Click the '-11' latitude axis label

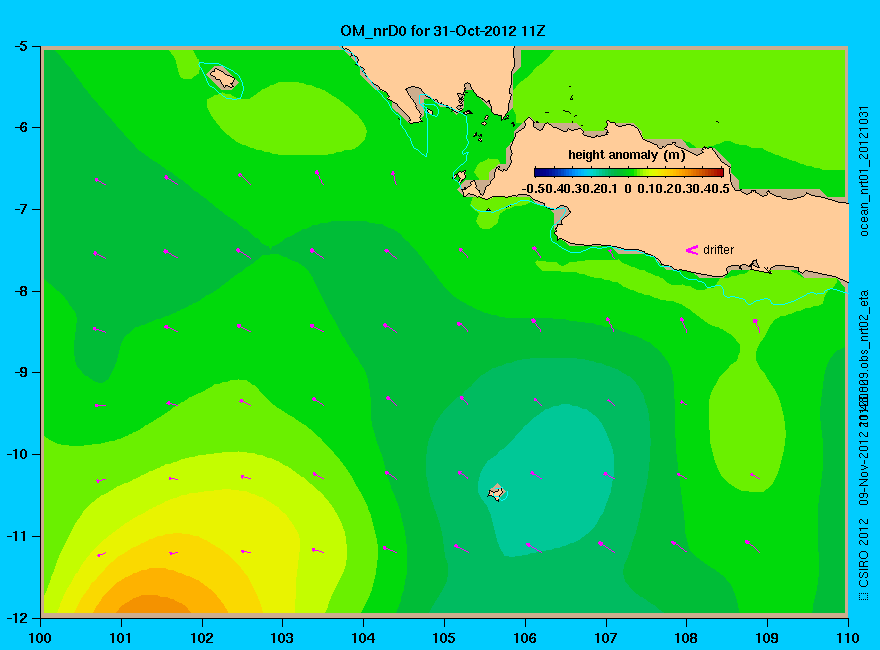point(17,536)
